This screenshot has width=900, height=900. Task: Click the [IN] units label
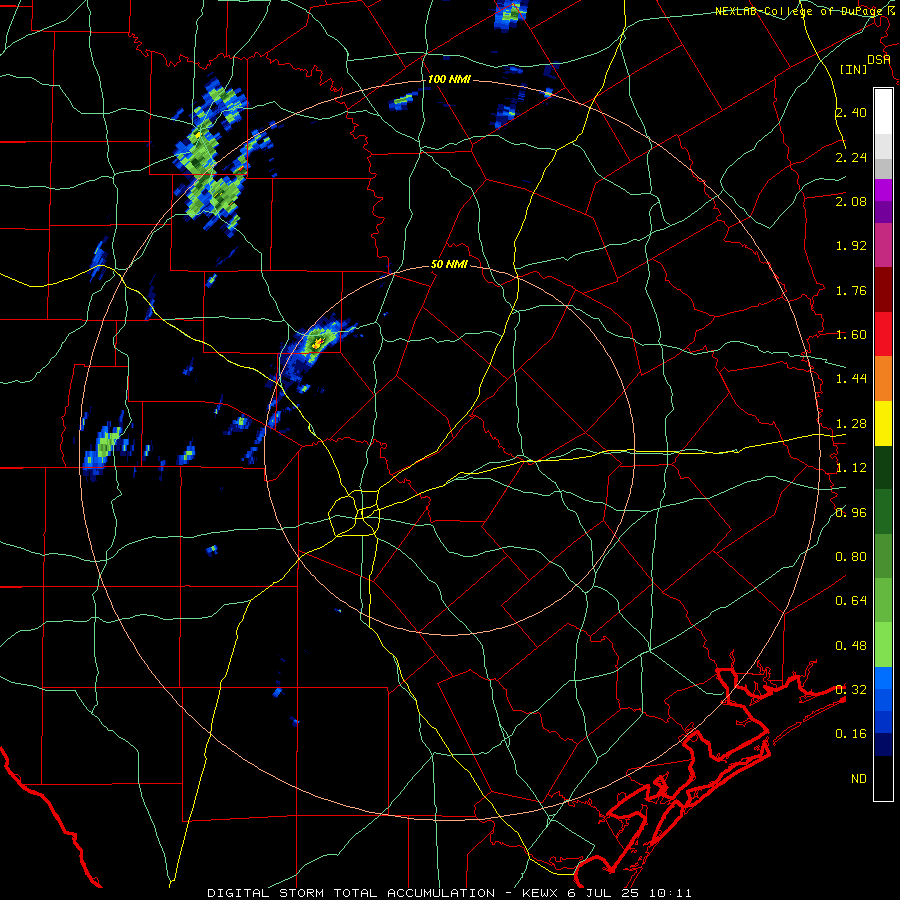click(854, 69)
